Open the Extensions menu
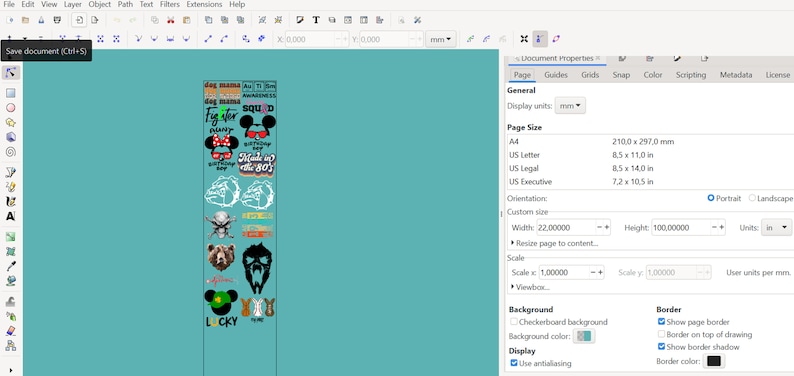The width and height of the screenshot is (794, 376). (204, 5)
